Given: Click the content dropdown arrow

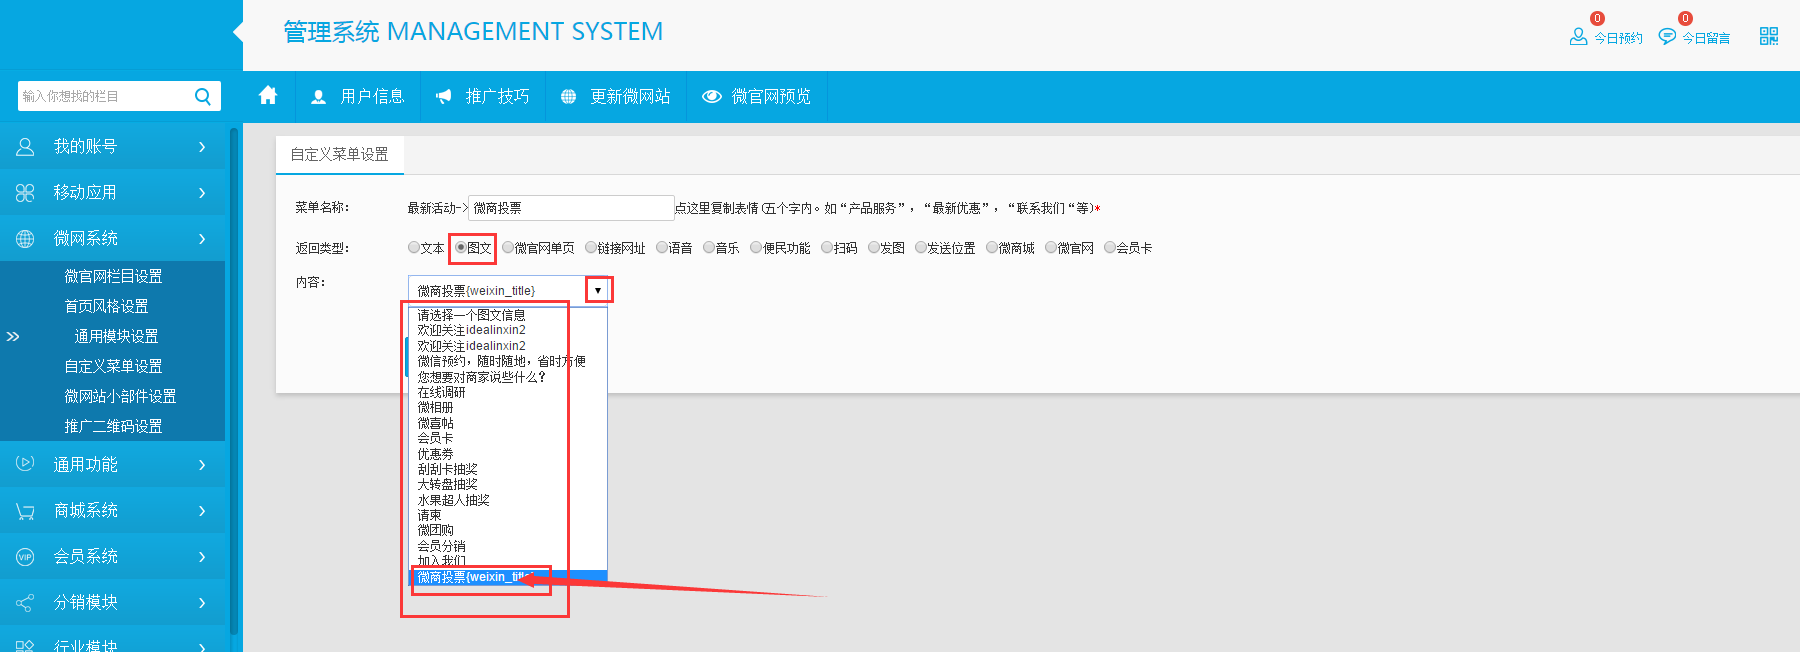Looking at the screenshot, I should [x=598, y=290].
